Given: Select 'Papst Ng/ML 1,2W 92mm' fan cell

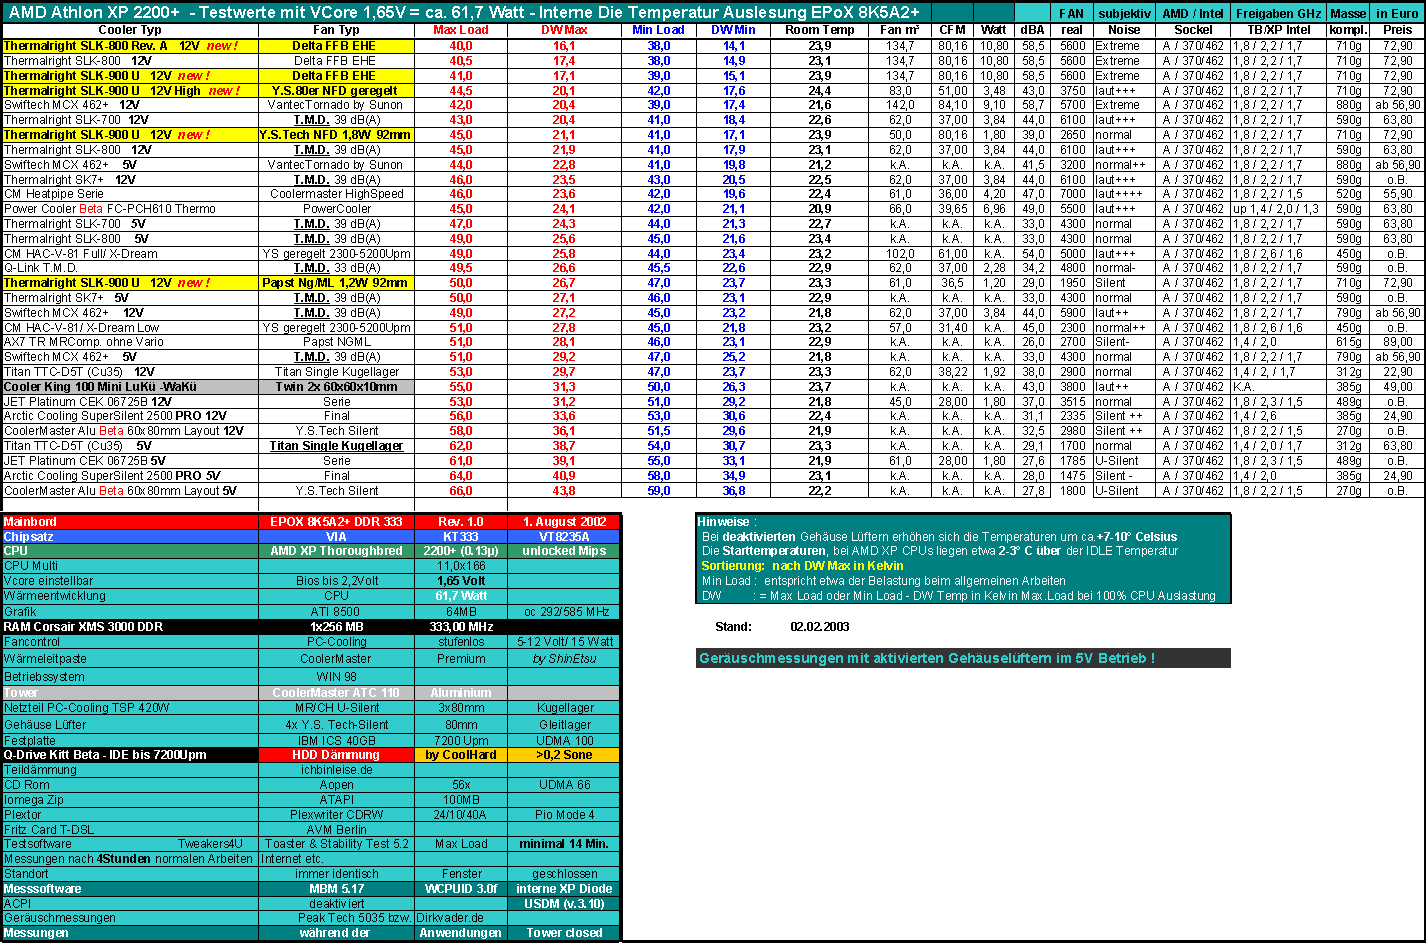Looking at the screenshot, I should click(336, 283).
